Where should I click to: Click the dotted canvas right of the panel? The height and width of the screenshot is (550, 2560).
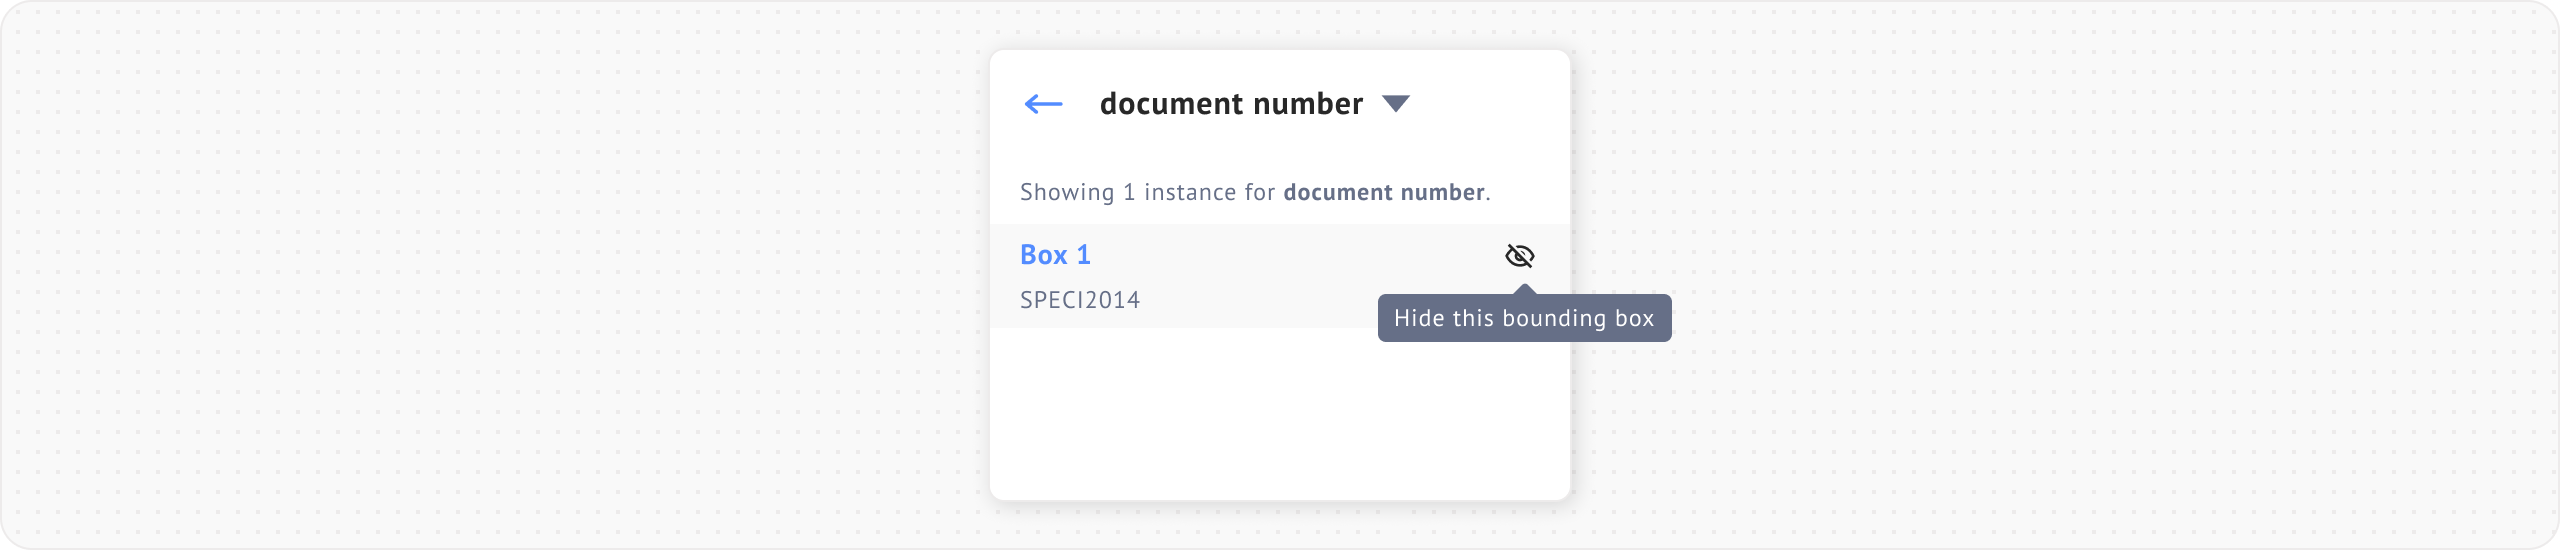coord(2050,275)
